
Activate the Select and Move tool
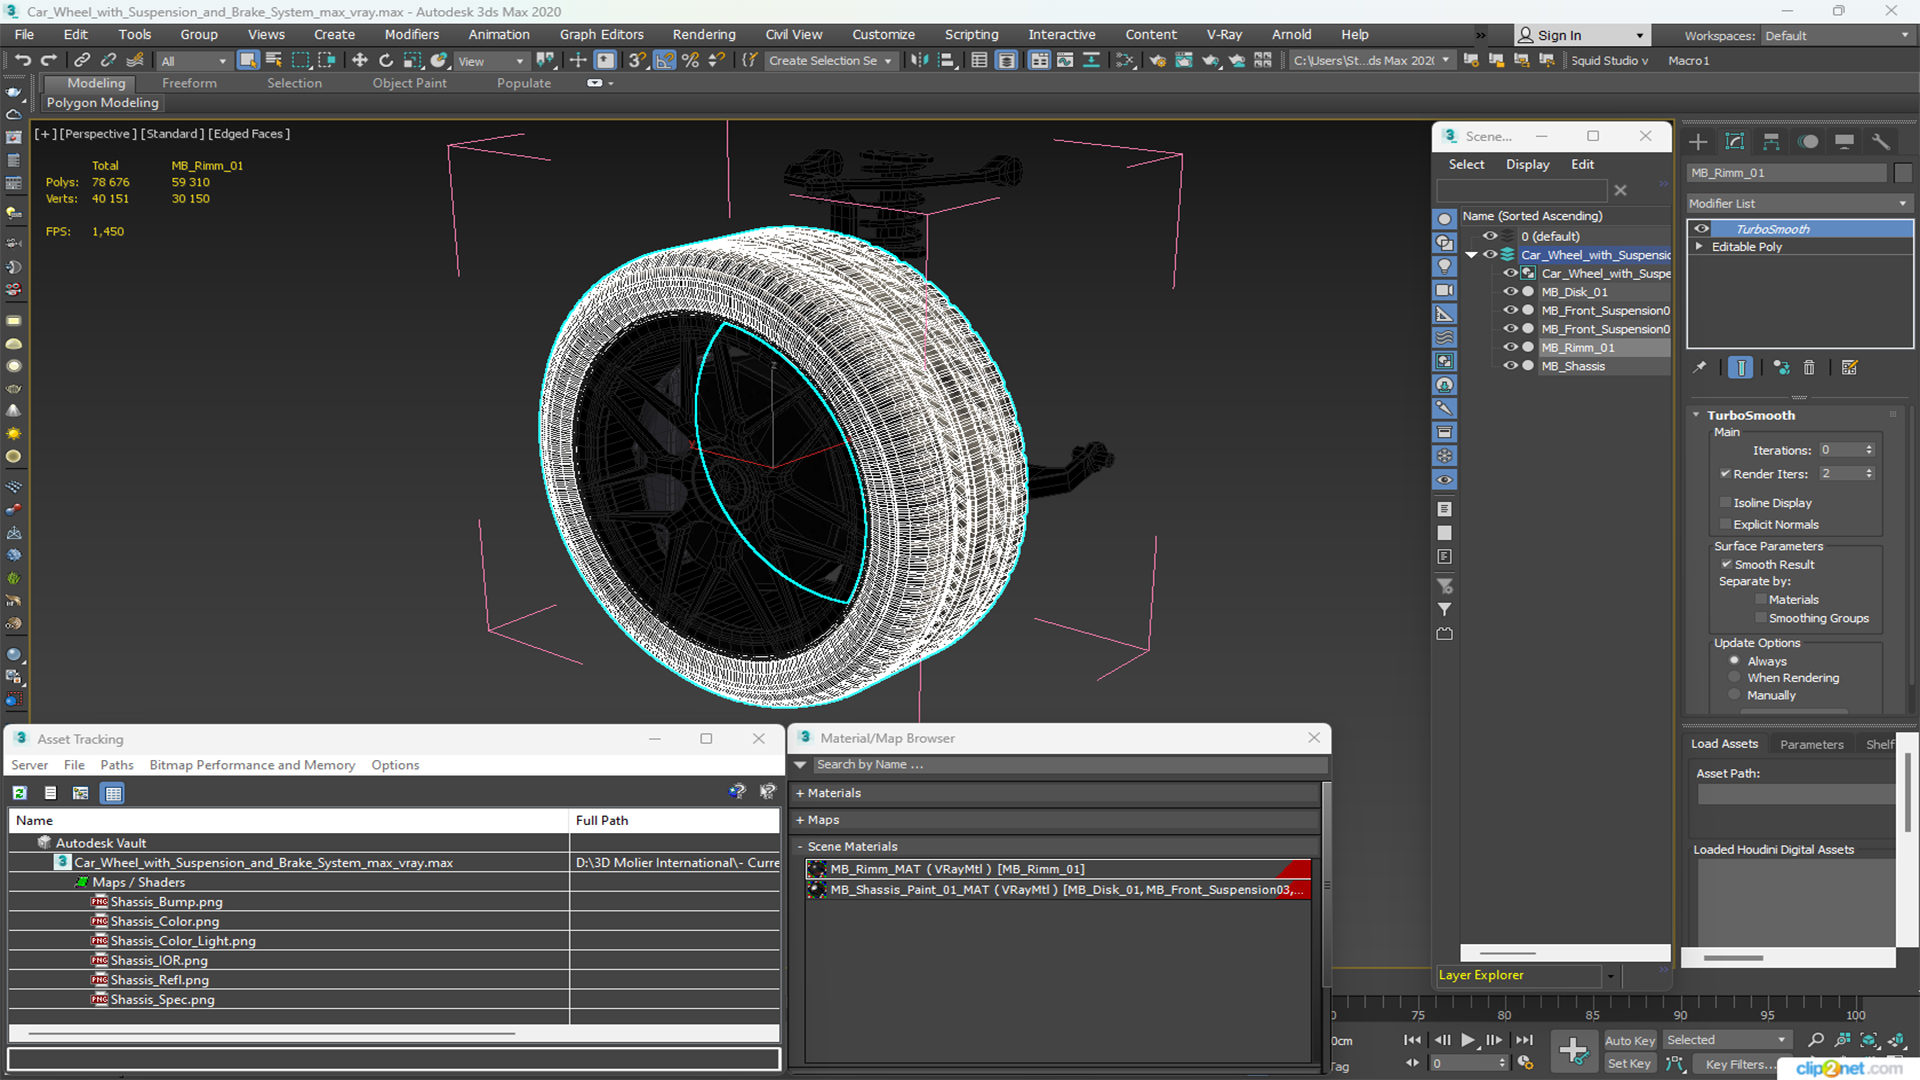tap(360, 61)
